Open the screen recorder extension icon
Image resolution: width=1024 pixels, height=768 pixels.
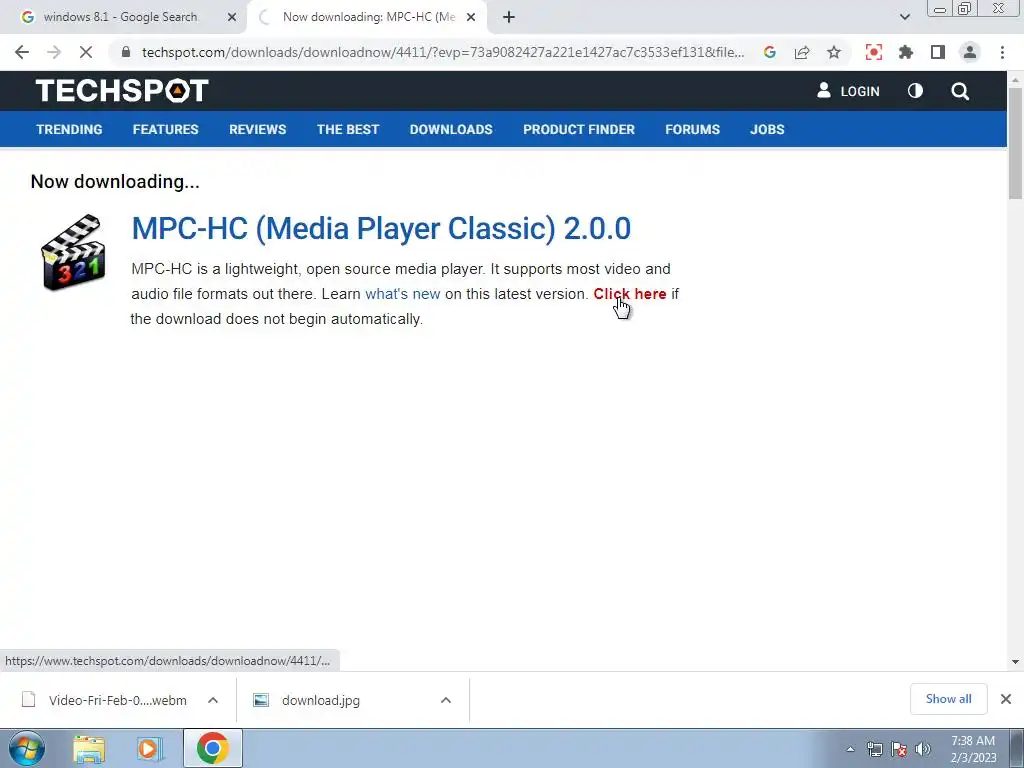click(x=874, y=52)
